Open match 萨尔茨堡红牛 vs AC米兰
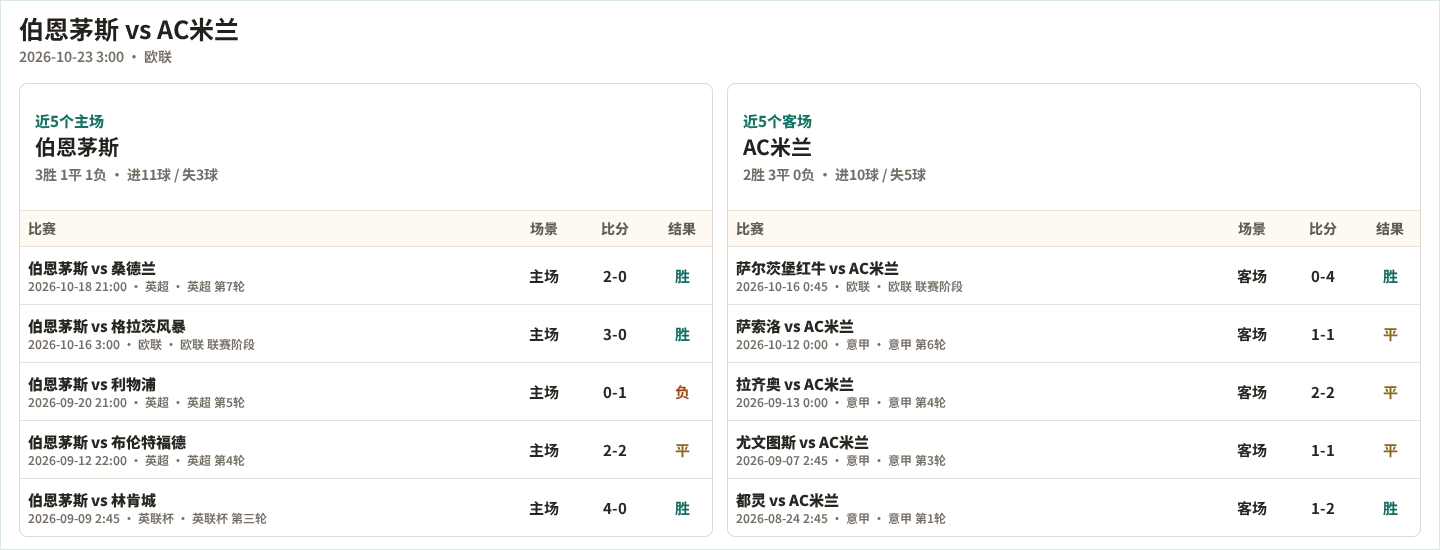The width and height of the screenshot is (1440, 550). 817,268
